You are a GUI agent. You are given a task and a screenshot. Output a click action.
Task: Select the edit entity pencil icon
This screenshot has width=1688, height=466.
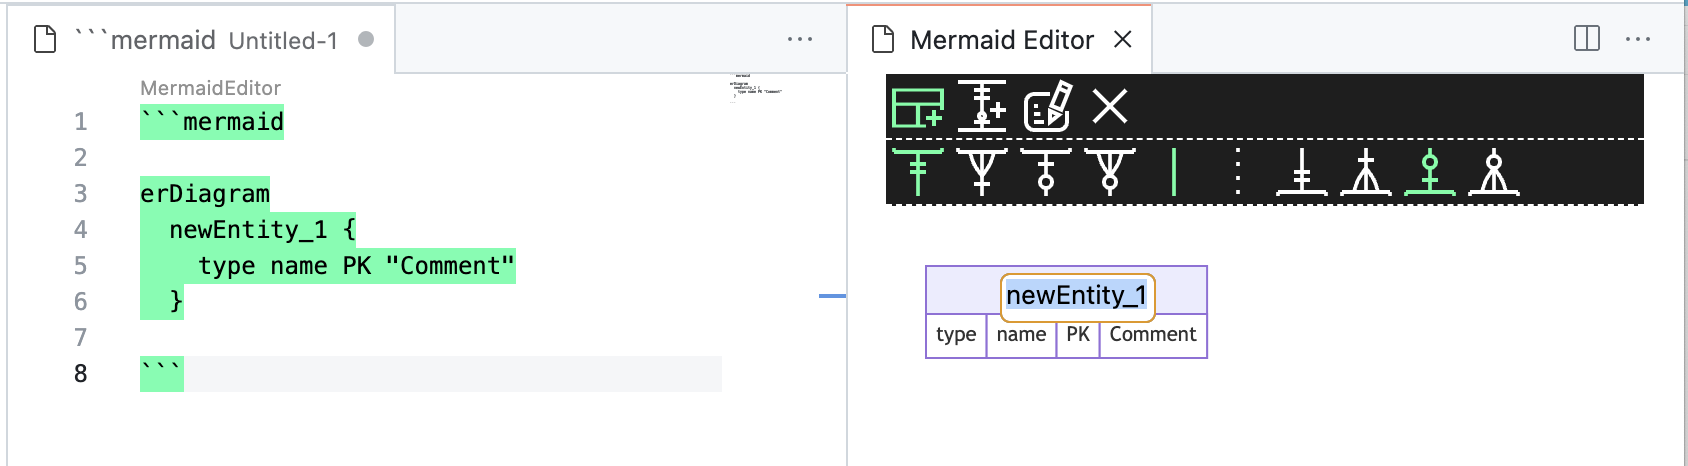click(1048, 106)
